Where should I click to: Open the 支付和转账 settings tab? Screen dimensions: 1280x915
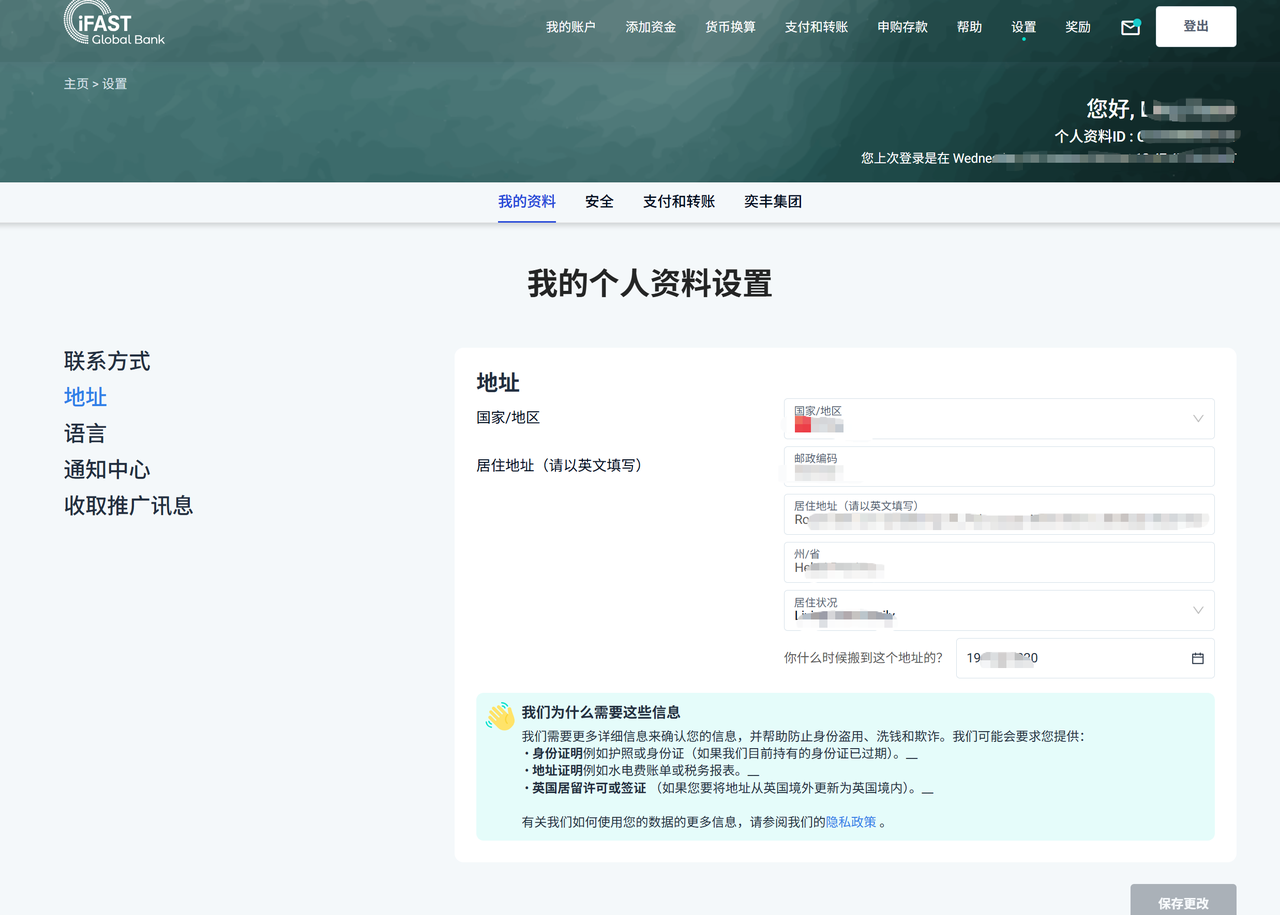click(679, 201)
